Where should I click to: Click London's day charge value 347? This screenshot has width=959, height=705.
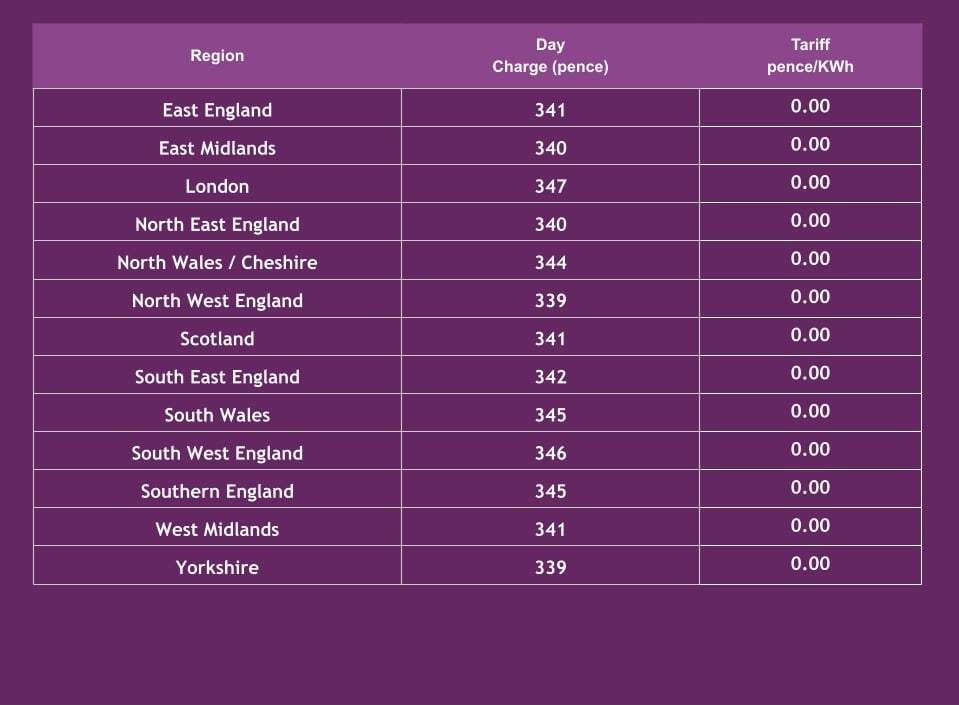tap(550, 186)
